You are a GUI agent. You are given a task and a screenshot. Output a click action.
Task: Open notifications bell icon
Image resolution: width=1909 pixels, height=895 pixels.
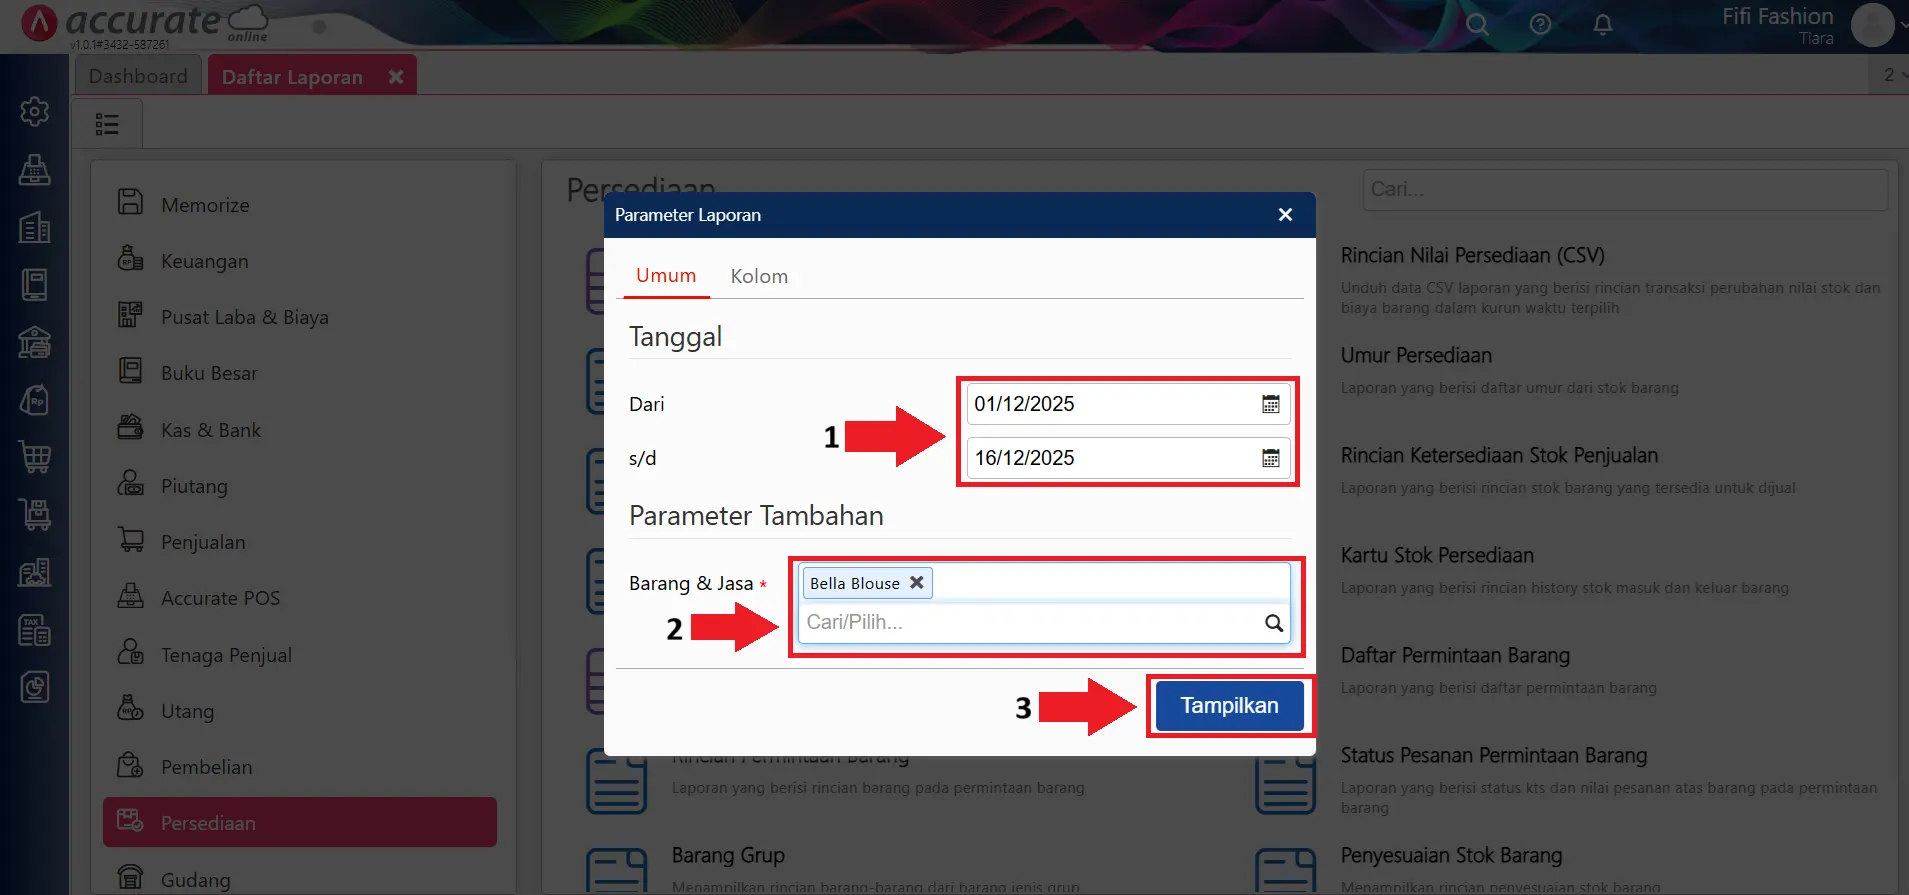1602,25
